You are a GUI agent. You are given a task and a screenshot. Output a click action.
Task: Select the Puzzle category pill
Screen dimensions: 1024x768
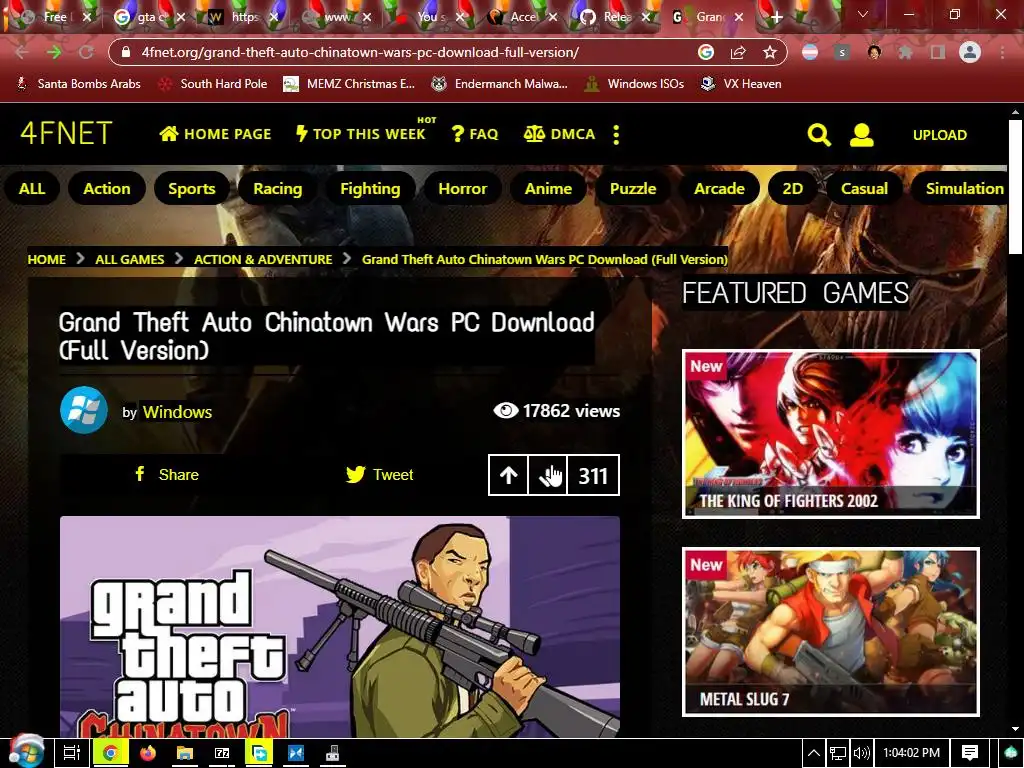(633, 189)
